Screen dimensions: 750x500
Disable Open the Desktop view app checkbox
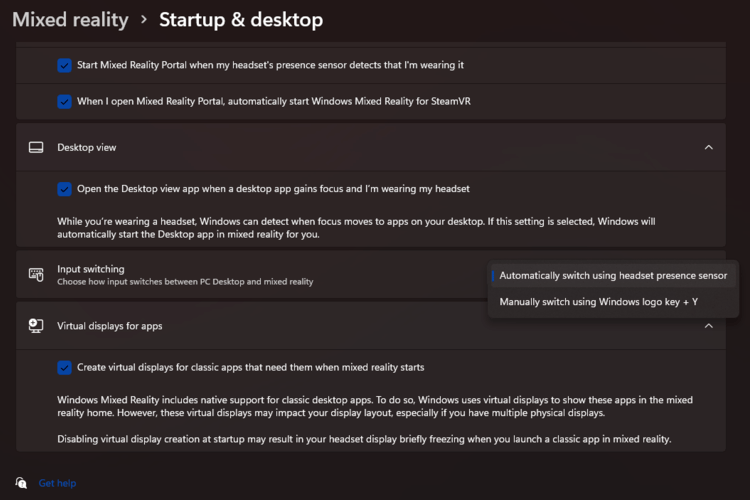[x=65, y=188]
